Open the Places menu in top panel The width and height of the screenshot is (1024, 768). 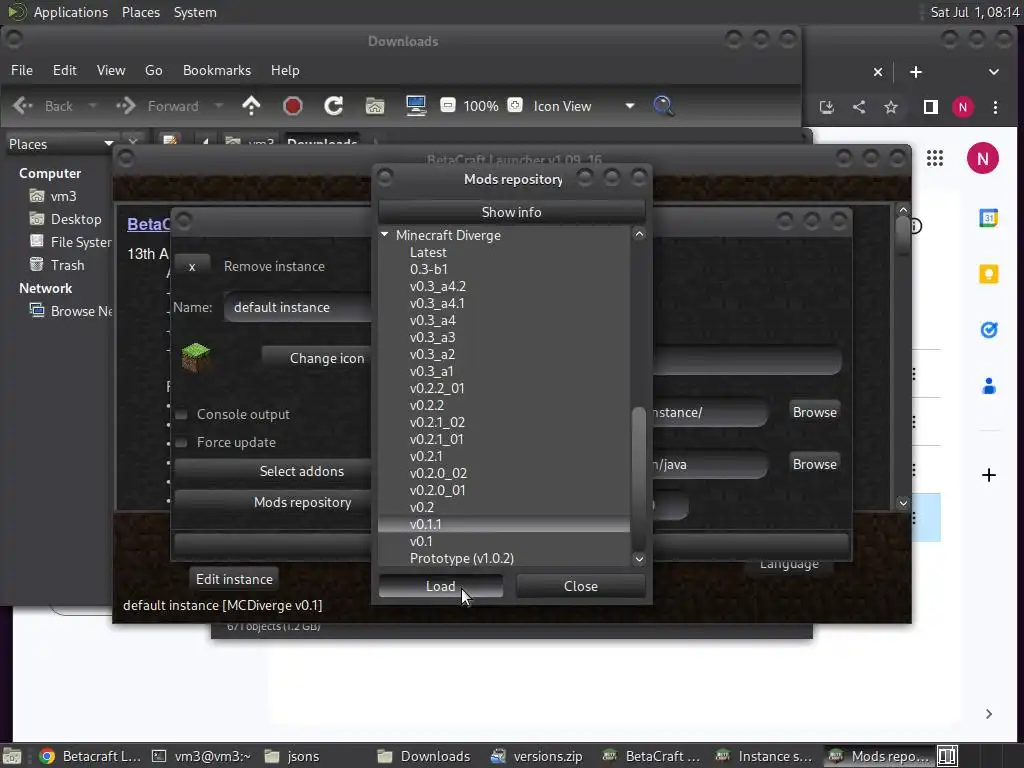141,12
